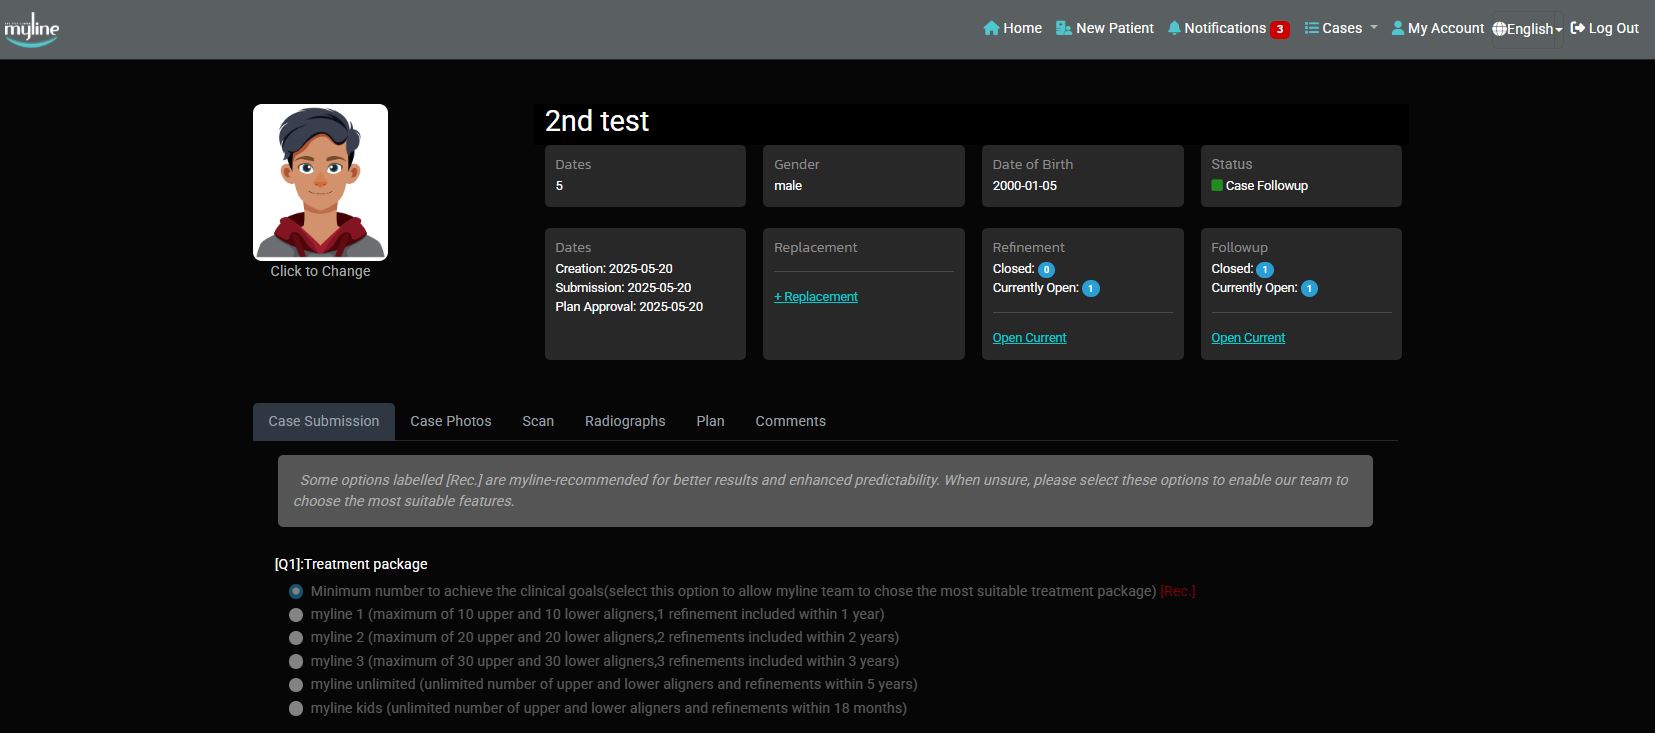This screenshot has width=1655, height=733.
Task: Click the Log Out arrow icon
Action: (x=1578, y=28)
